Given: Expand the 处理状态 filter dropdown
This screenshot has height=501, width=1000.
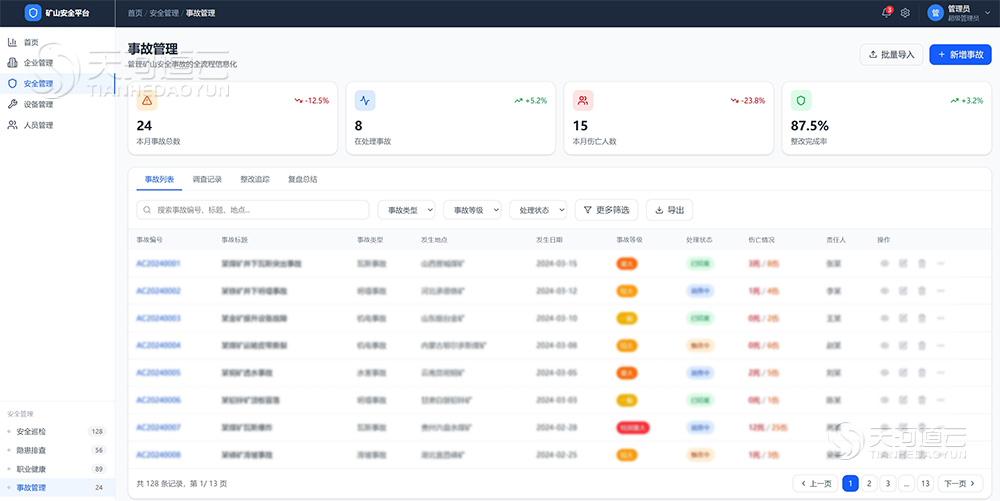Looking at the screenshot, I should coord(538,210).
